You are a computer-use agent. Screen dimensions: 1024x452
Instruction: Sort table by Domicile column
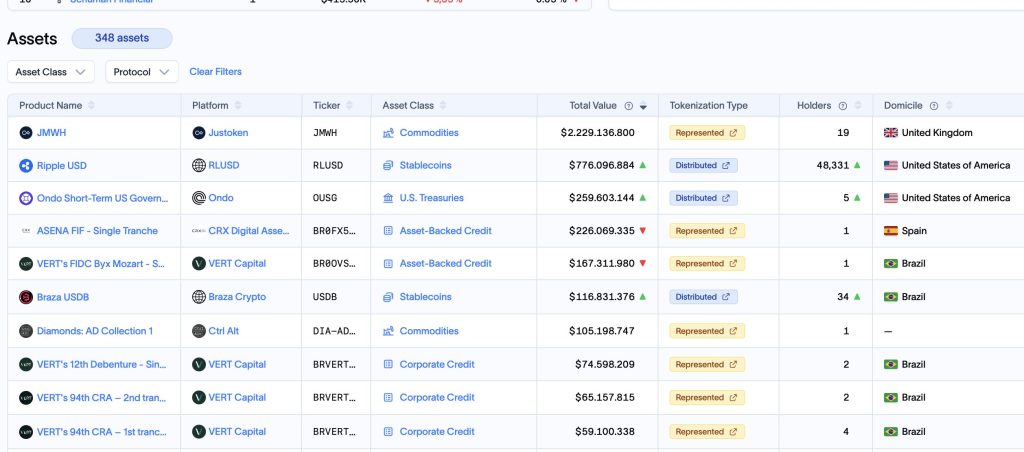(x=949, y=105)
